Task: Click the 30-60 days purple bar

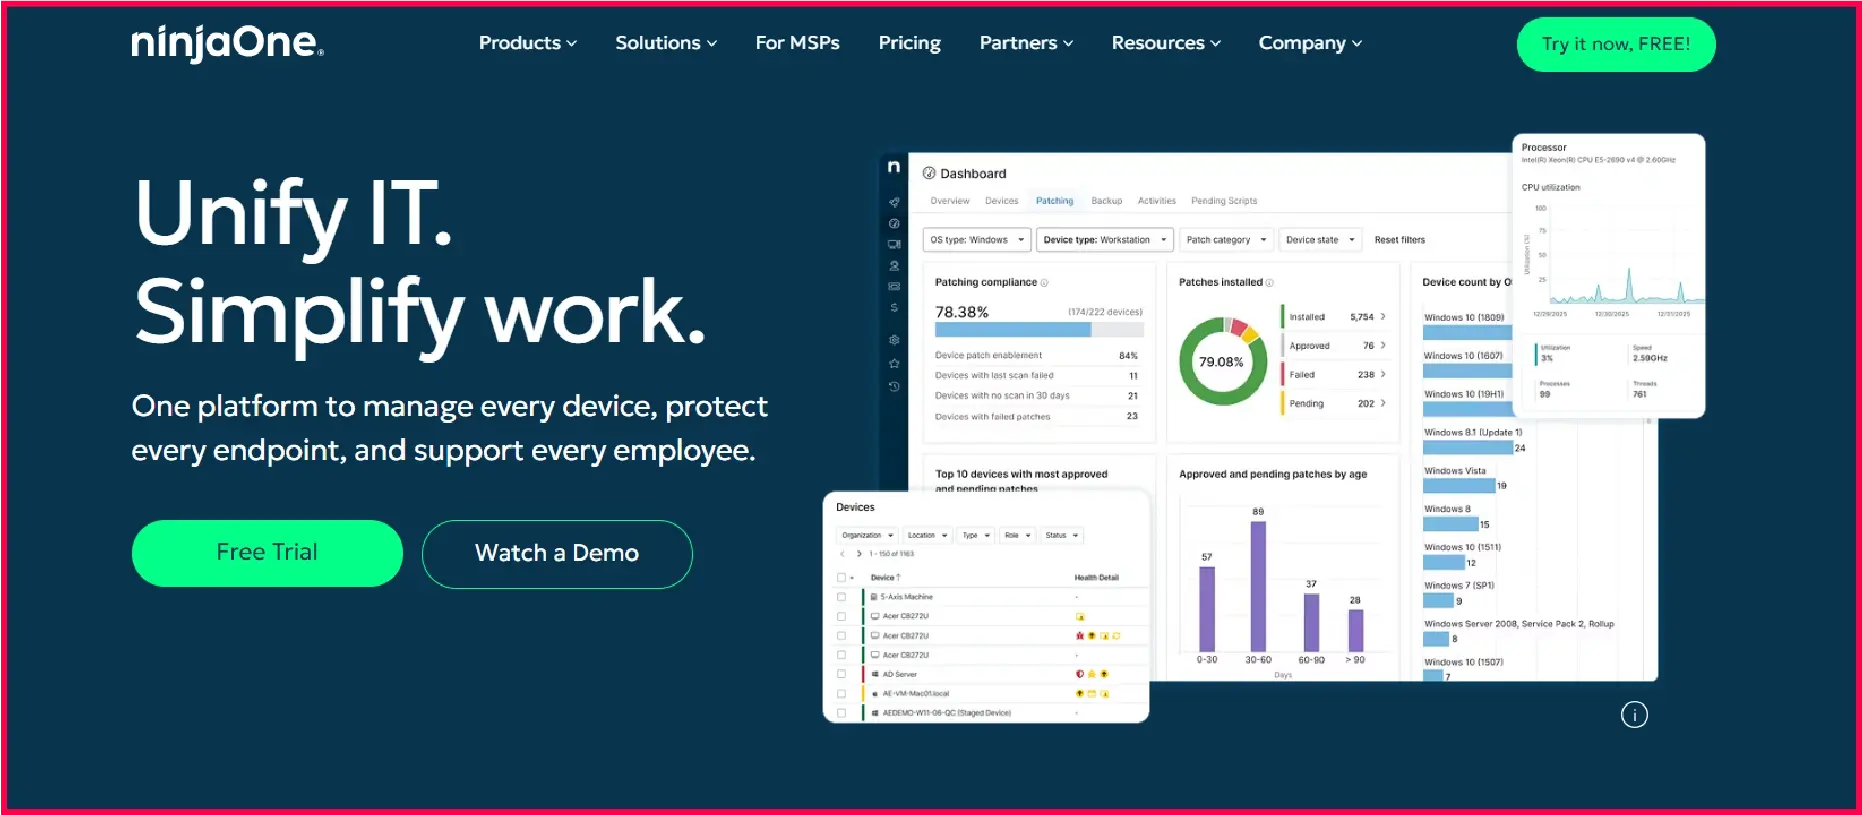Action: click(1258, 586)
